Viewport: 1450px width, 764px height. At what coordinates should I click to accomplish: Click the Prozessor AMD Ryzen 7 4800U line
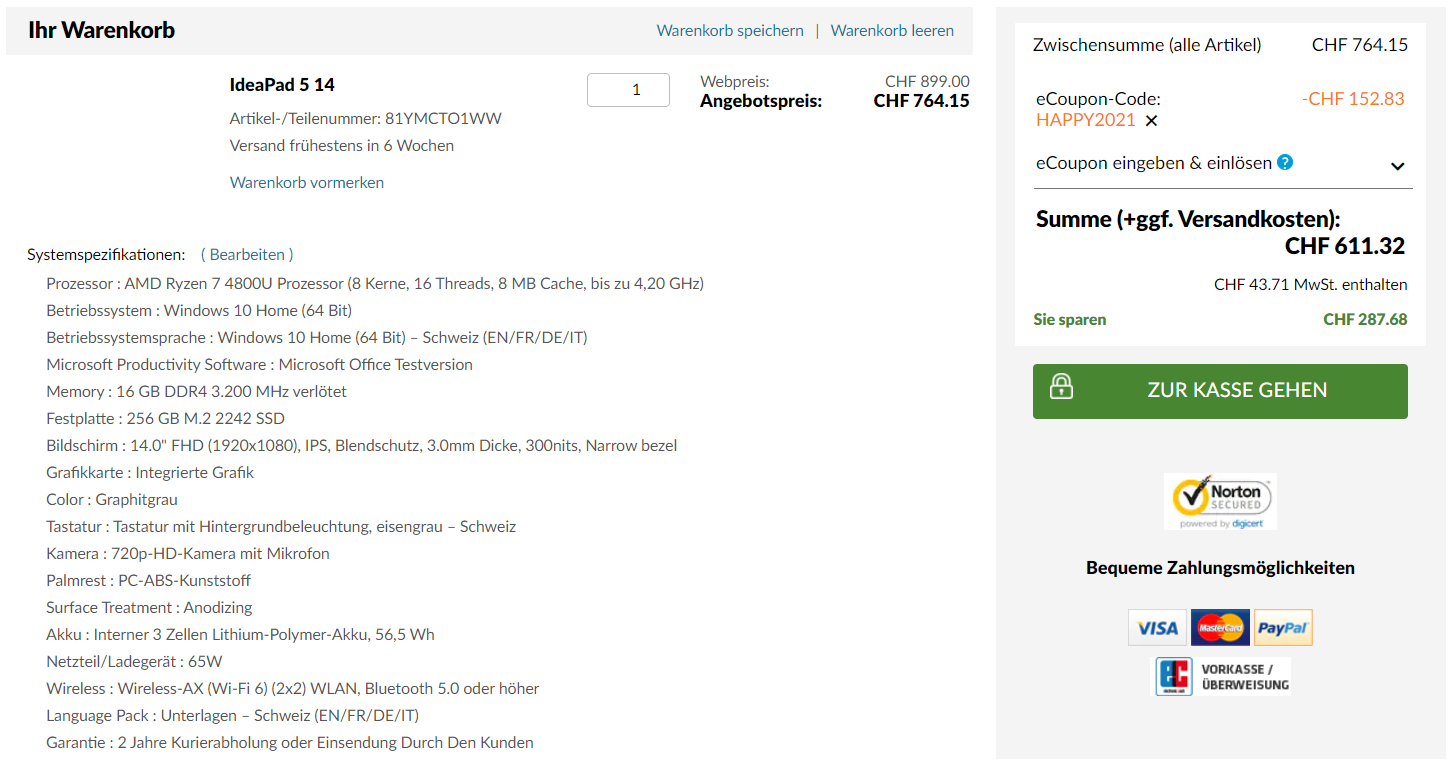[x=375, y=284]
